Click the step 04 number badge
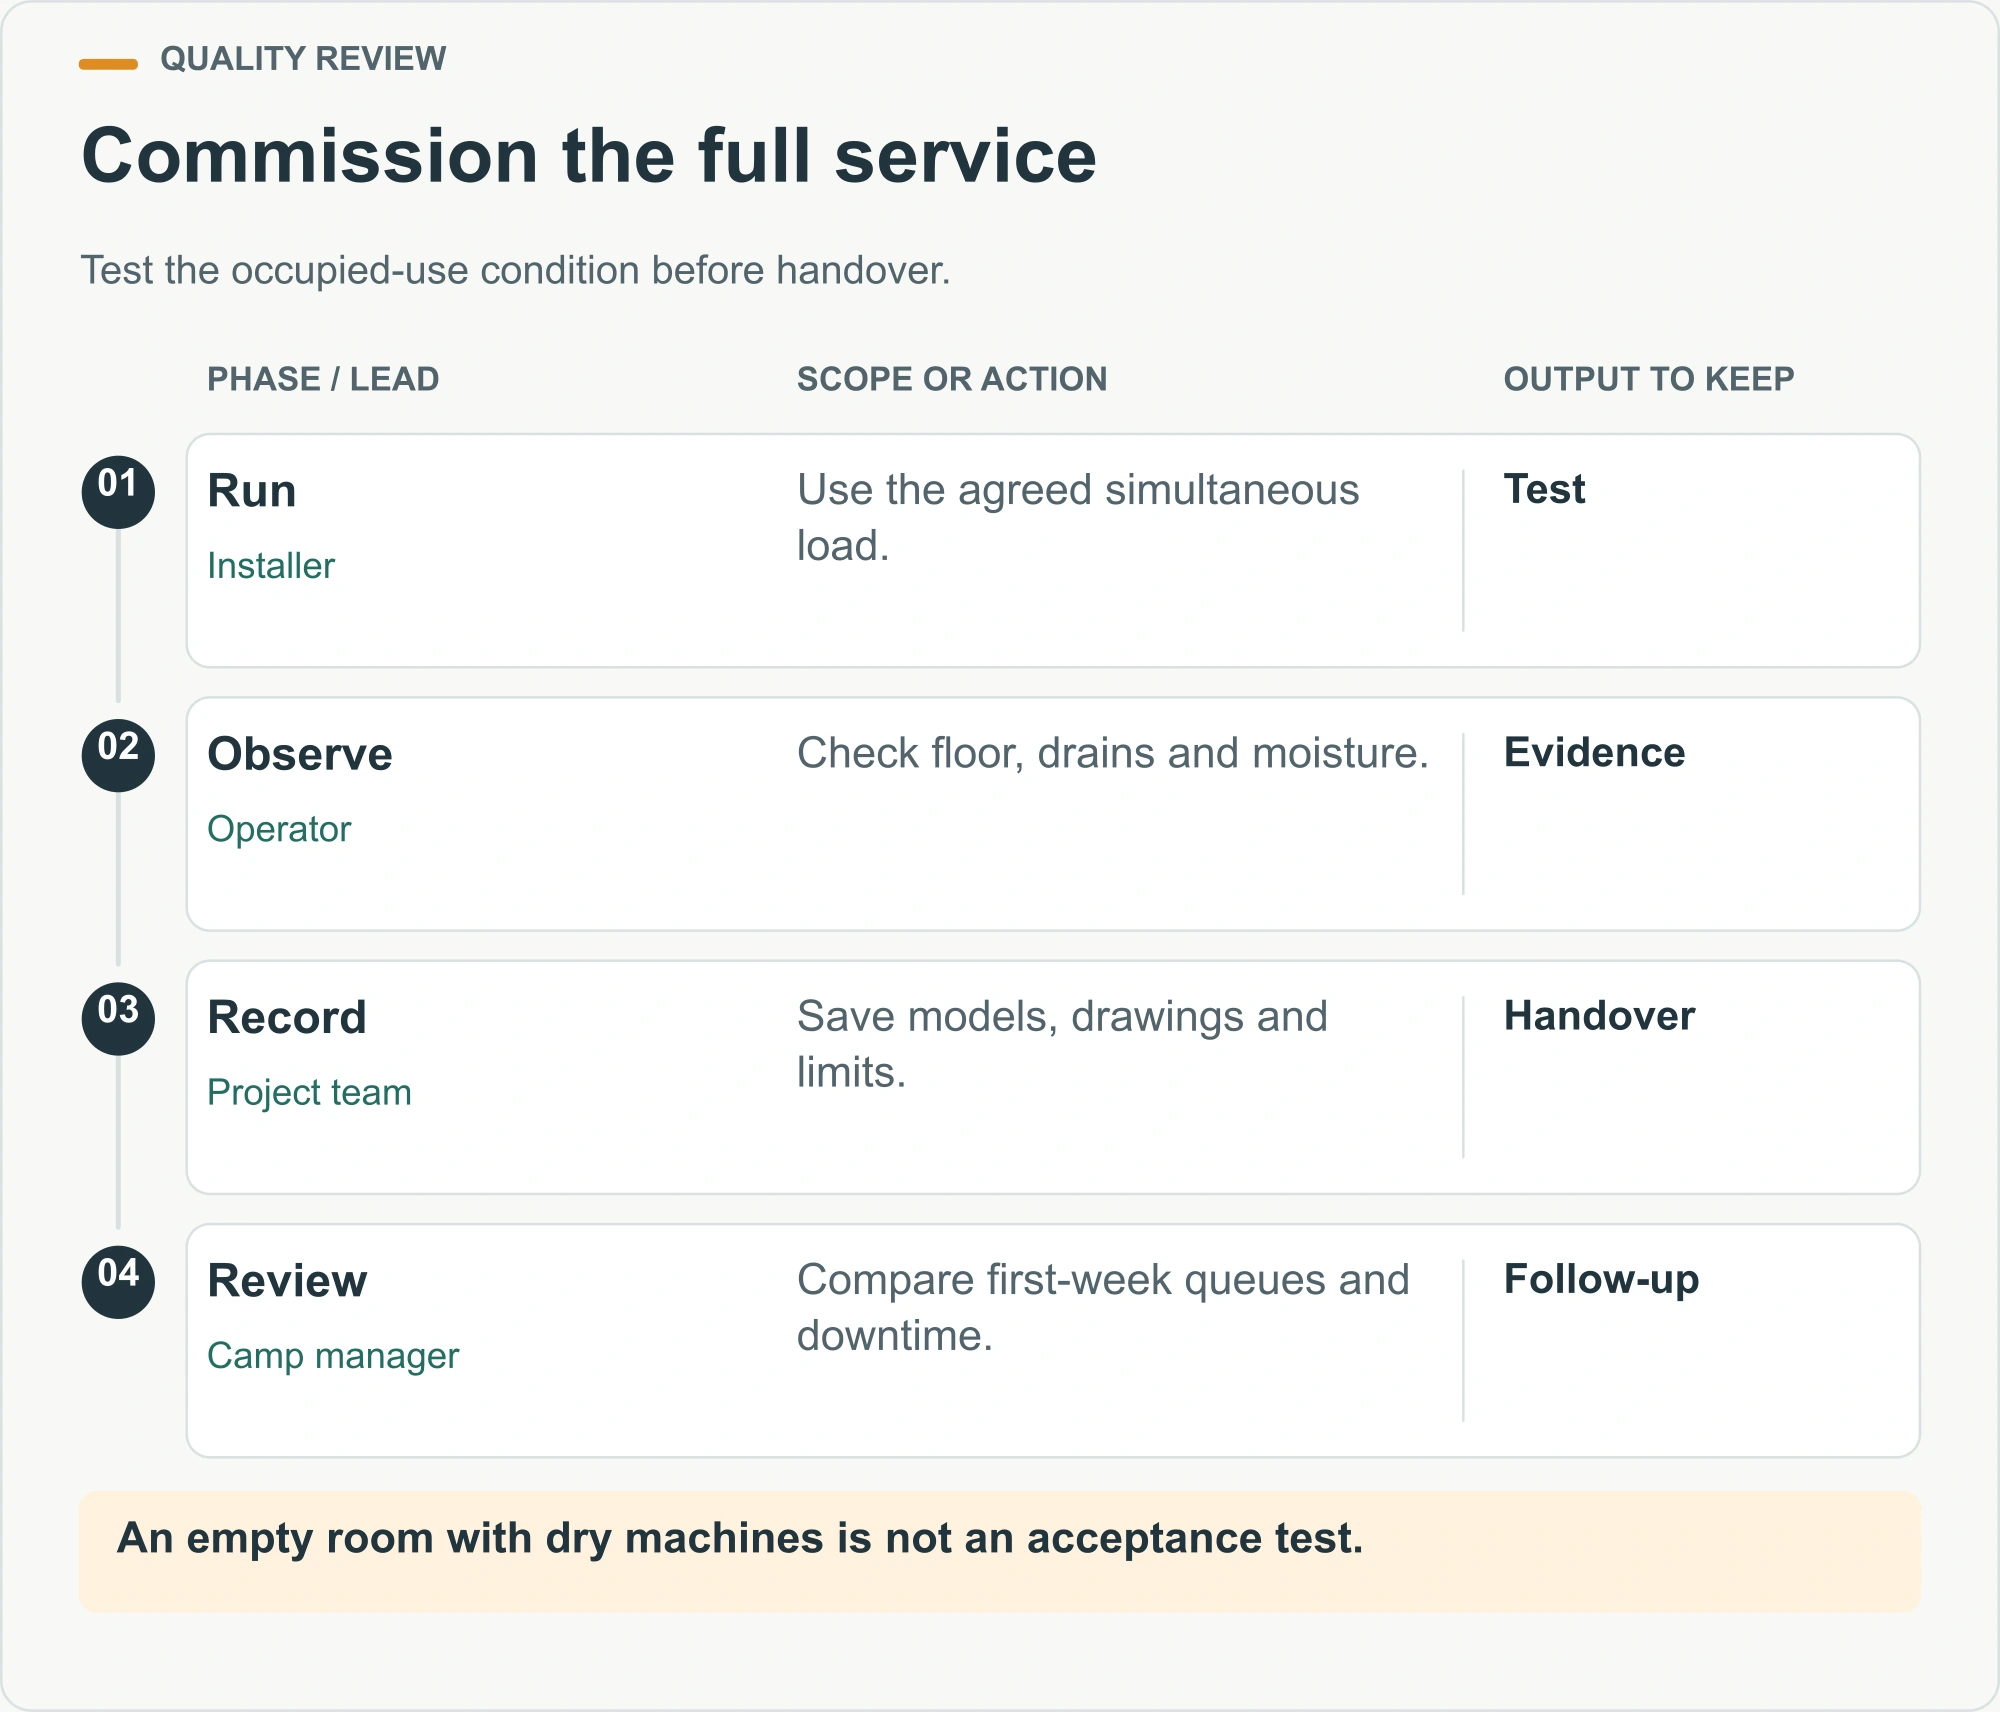 (x=118, y=1281)
